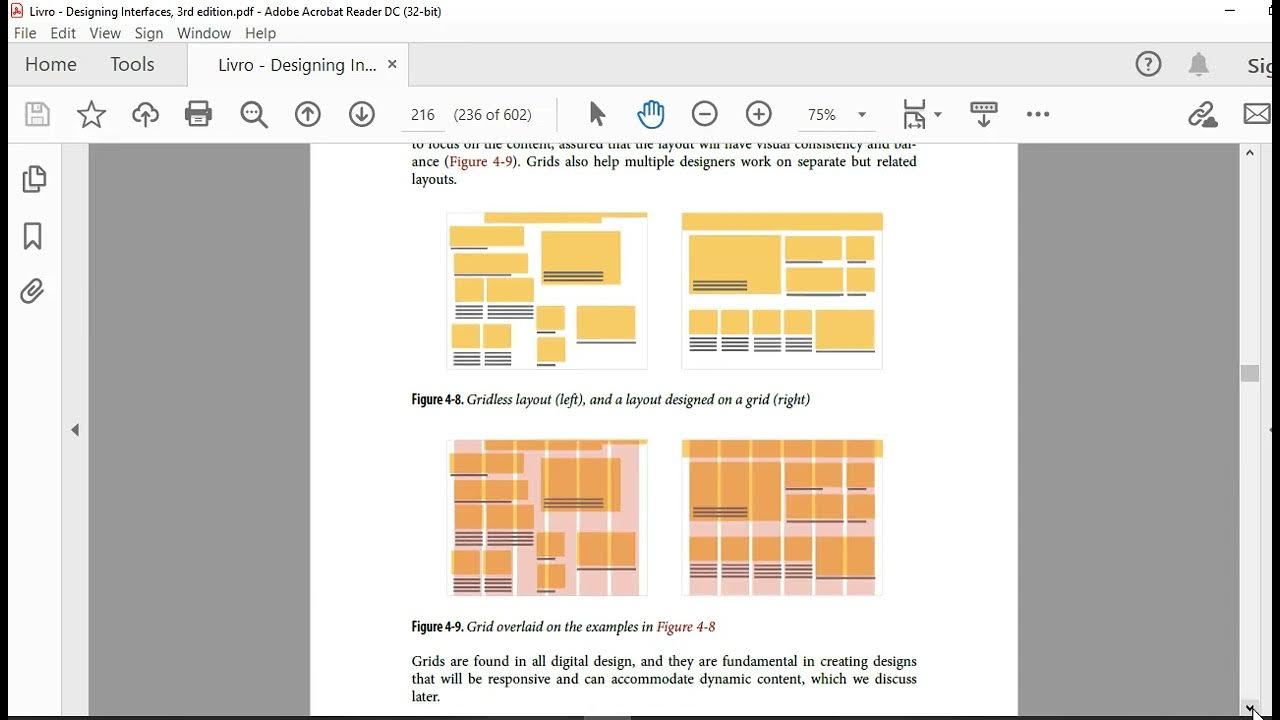The height and width of the screenshot is (720, 1280).
Task: Send file by email envelope icon
Action: pyautogui.click(x=1257, y=114)
